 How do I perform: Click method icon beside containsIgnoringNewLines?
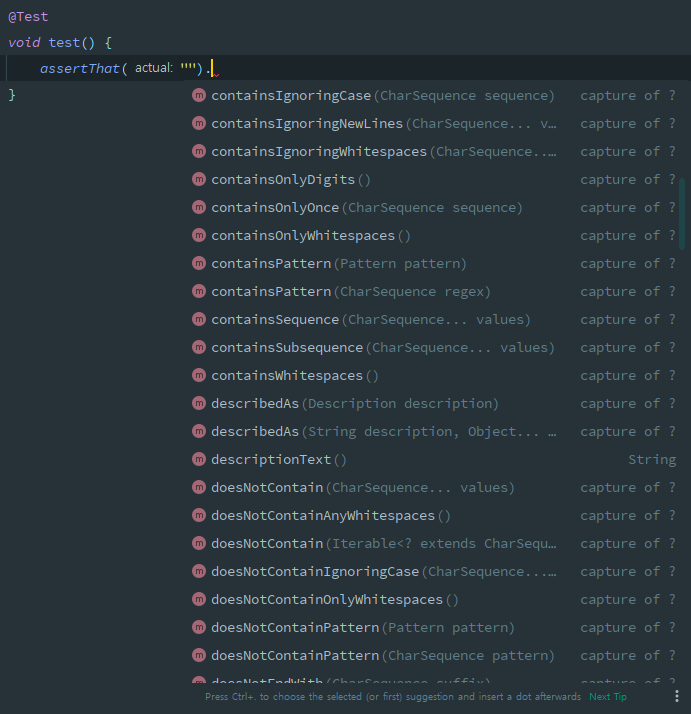(x=199, y=123)
